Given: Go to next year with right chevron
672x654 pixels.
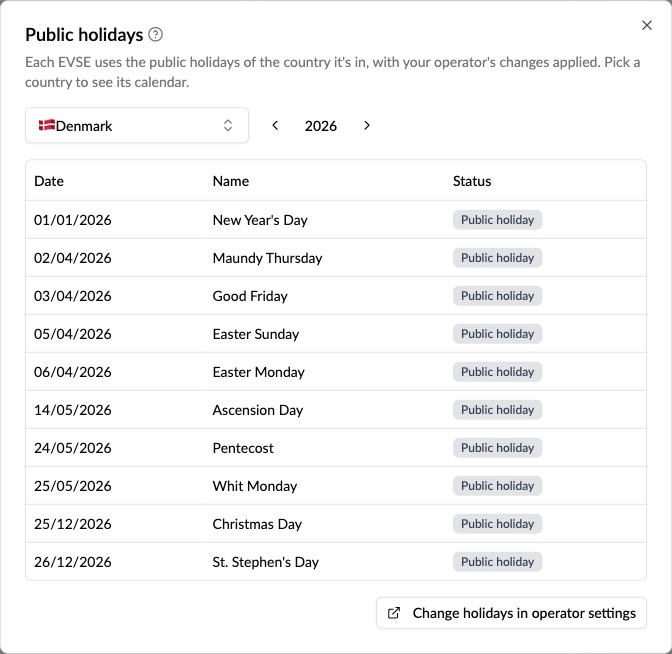Looking at the screenshot, I should tap(366, 126).
